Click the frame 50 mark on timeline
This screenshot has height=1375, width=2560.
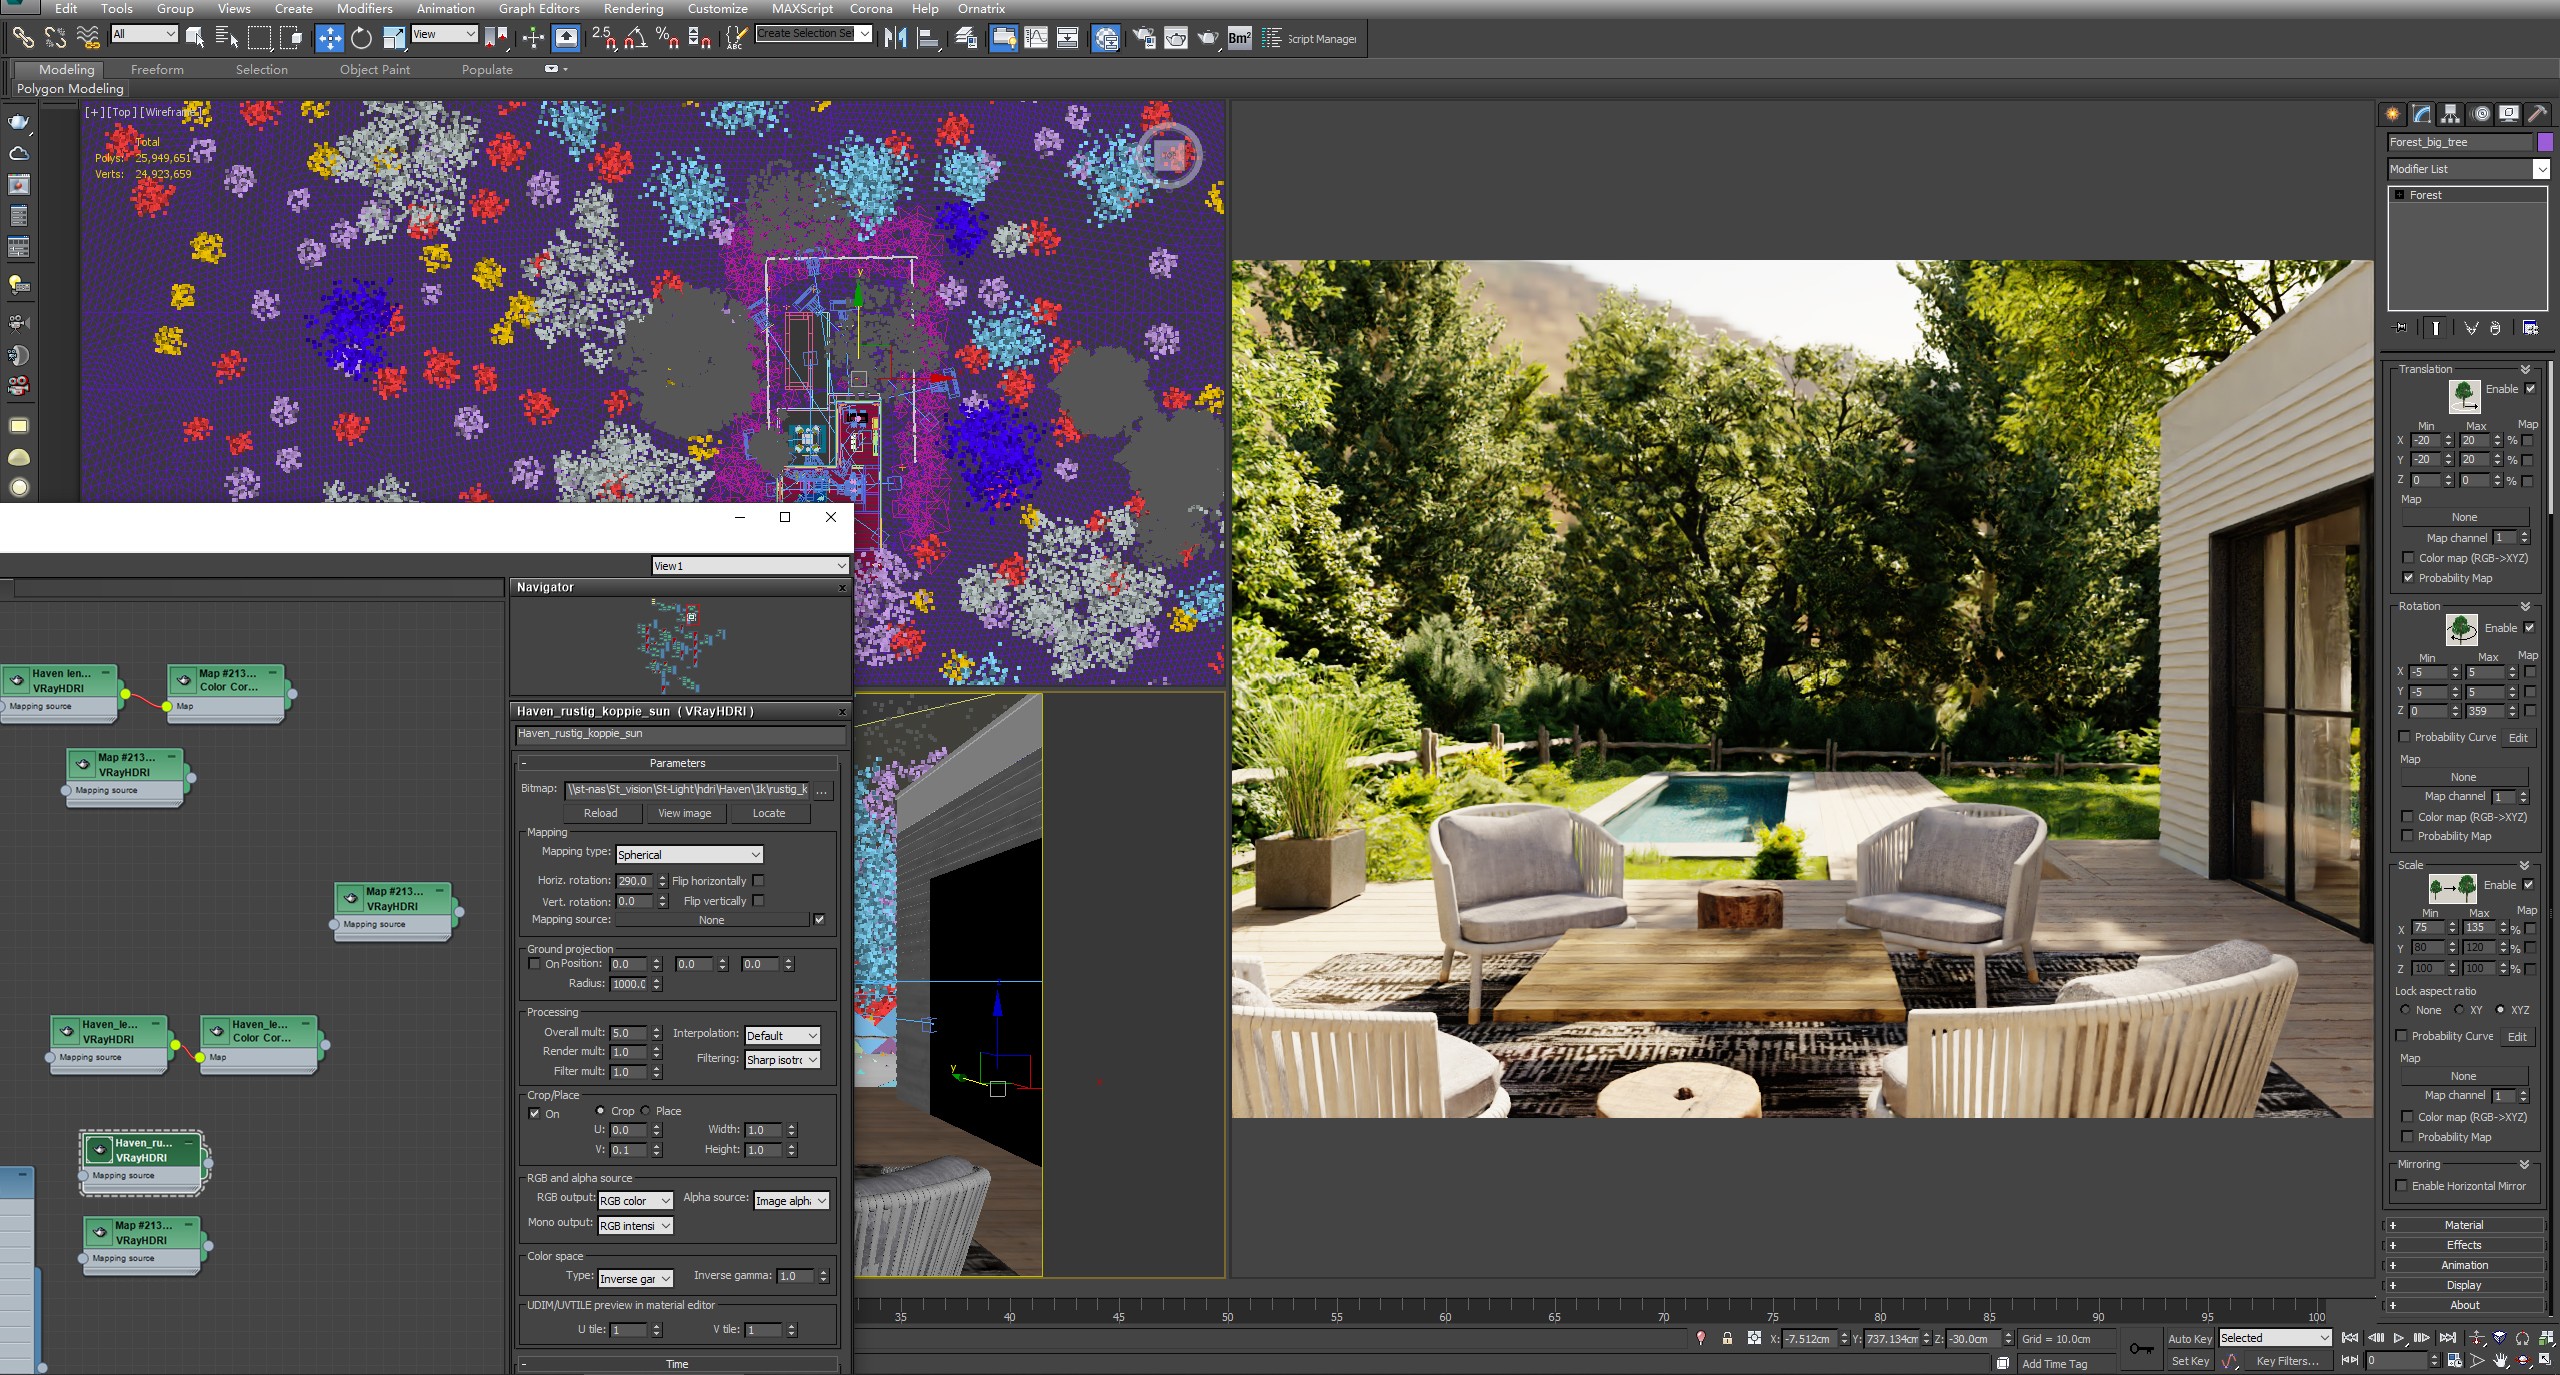pos(1227,1317)
